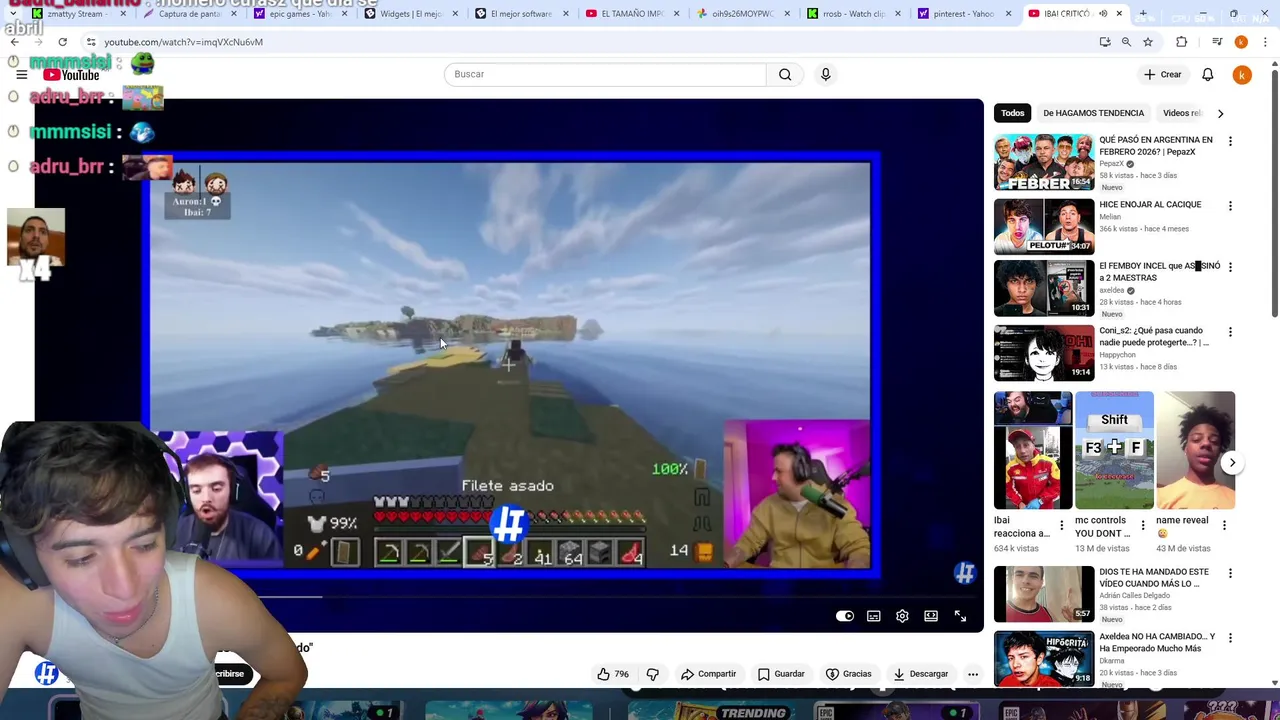Screen dimensions: 1280x720
Task: Turn on subtitles in the player
Action: [x=874, y=616]
